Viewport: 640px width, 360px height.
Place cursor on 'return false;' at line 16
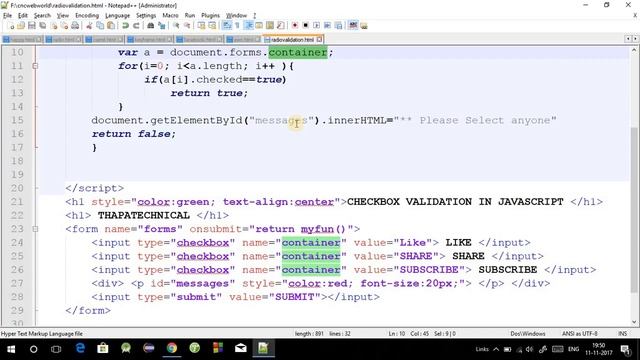133,134
